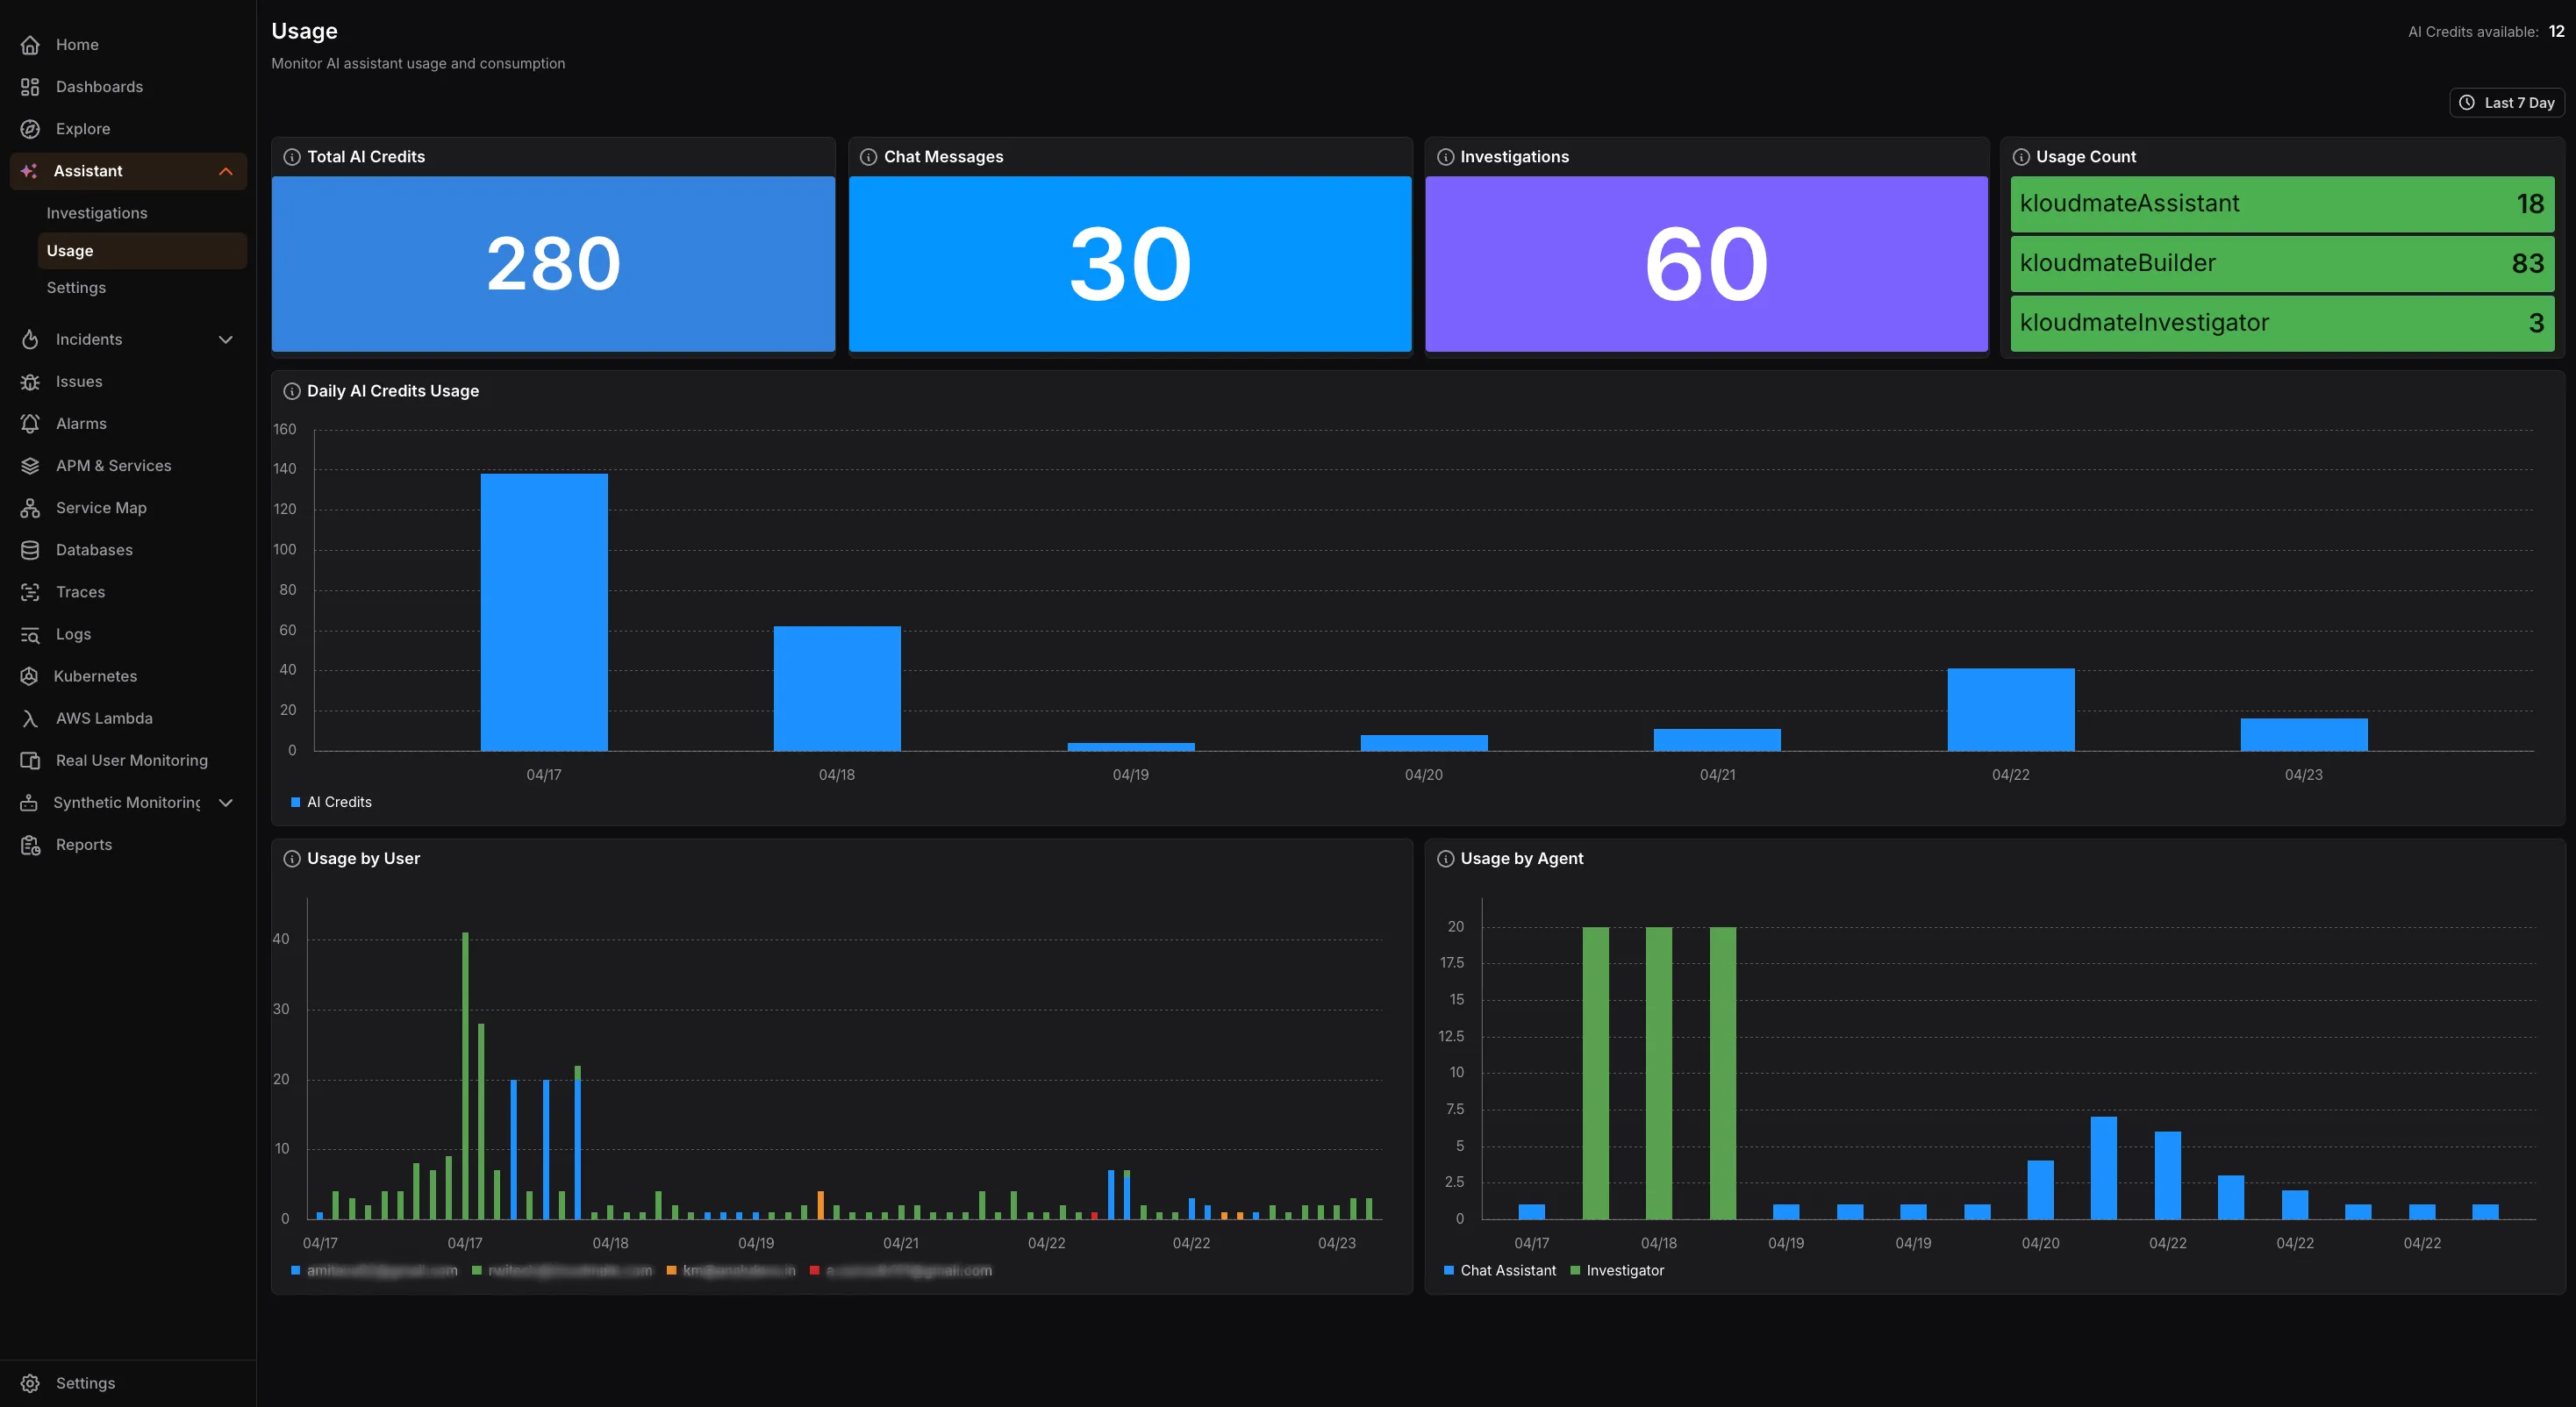The width and height of the screenshot is (2576, 1407).
Task: Select the kloudmateBuilder usage row
Action: [x=2282, y=264]
